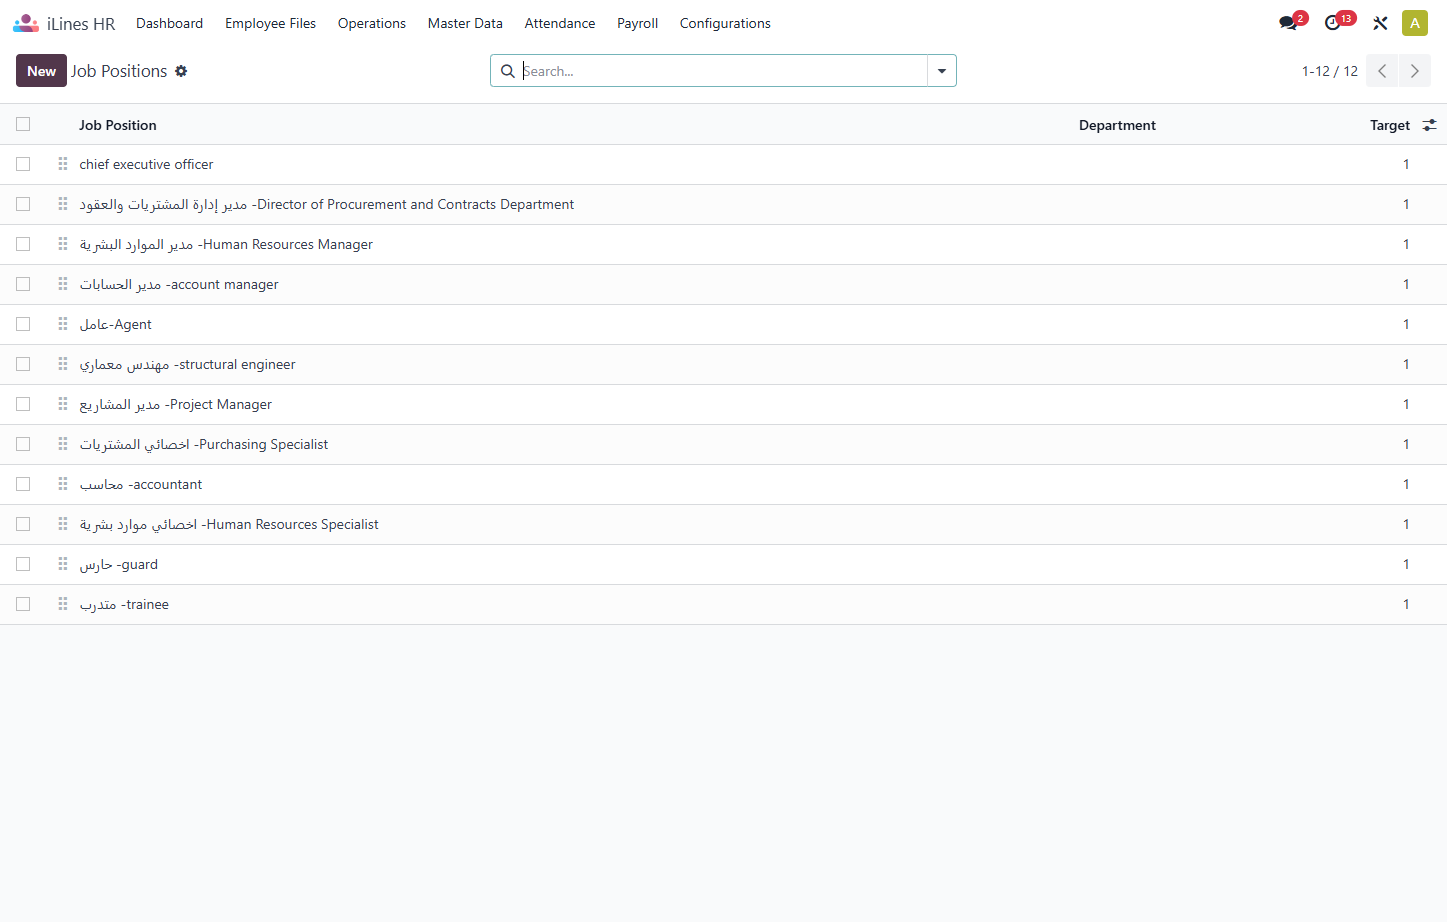Create a New job position
Viewport: 1447px width, 922px height.
(41, 71)
